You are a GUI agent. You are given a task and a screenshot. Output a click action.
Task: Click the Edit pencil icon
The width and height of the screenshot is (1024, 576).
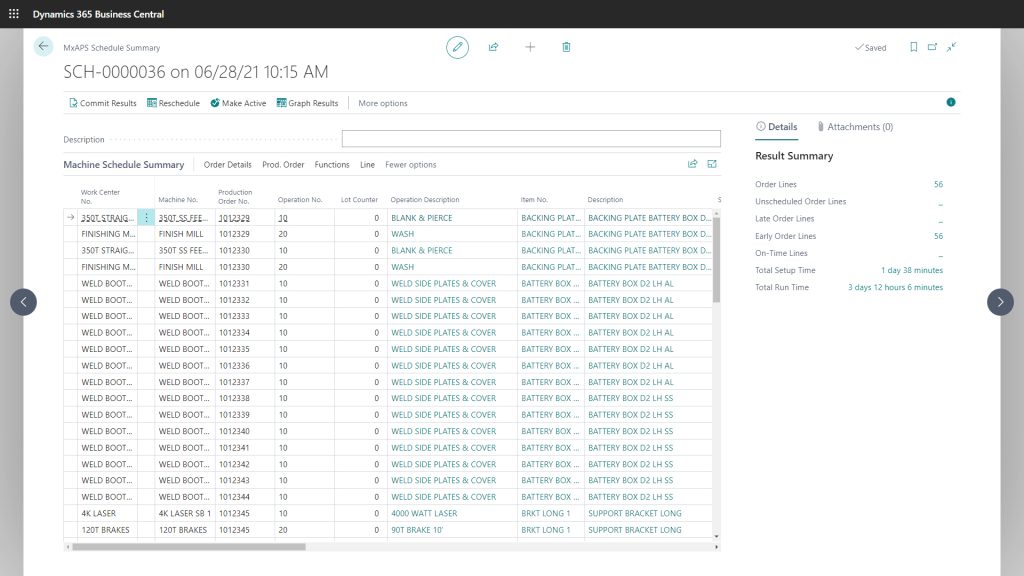coord(457,47)
